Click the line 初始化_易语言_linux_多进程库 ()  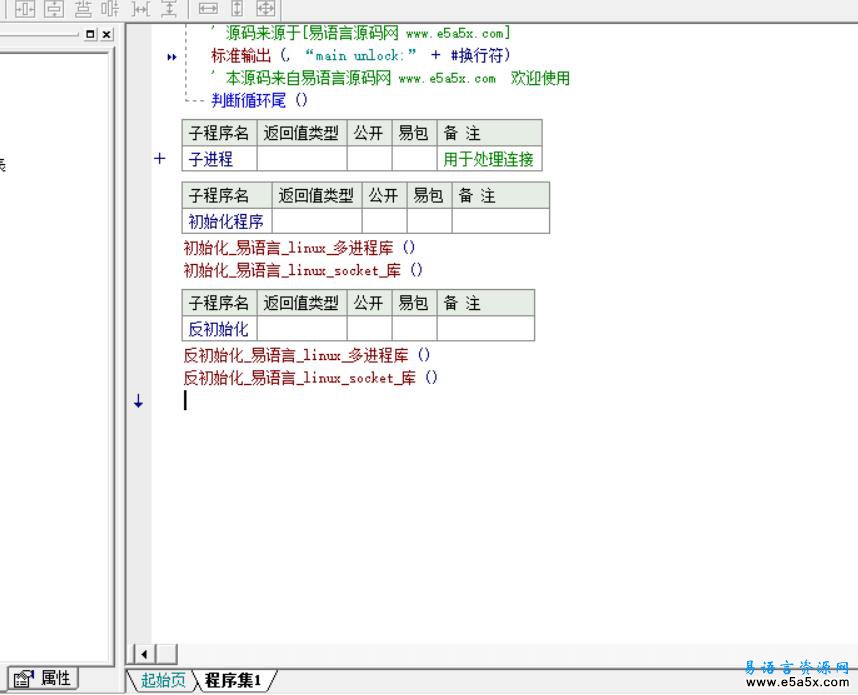click(299, 248)
